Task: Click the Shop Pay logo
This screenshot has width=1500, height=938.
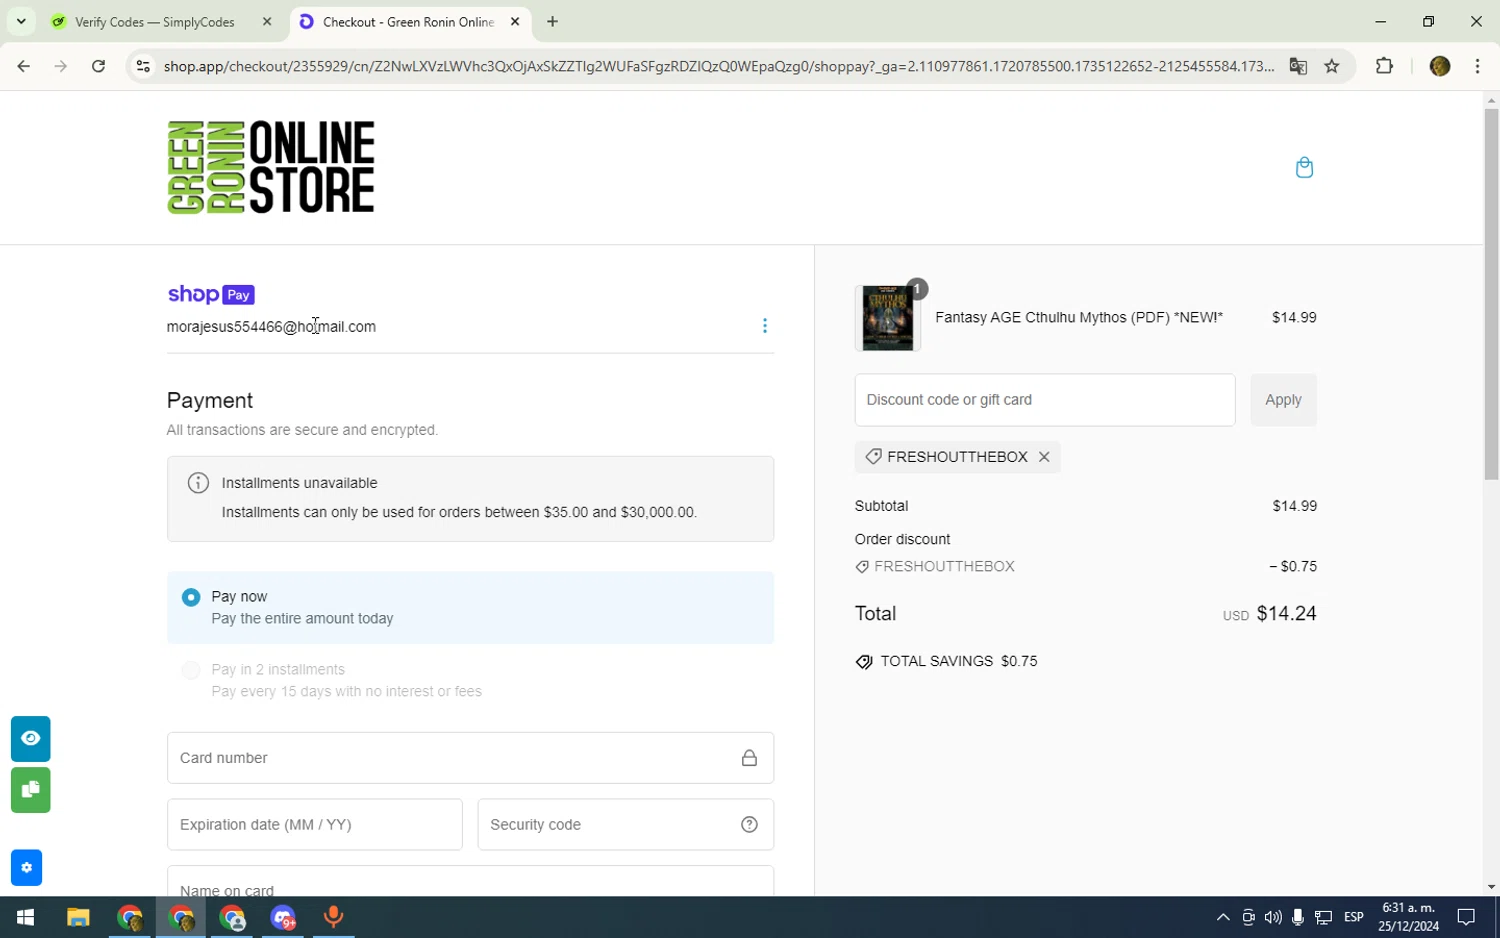Action: click(211, 294)
